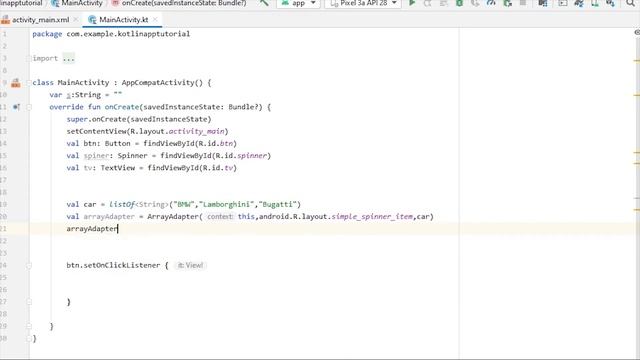Click 'simple_spinner_item' in the code
Viewport: 640px width, 360px height.
[x=372, y=216]
